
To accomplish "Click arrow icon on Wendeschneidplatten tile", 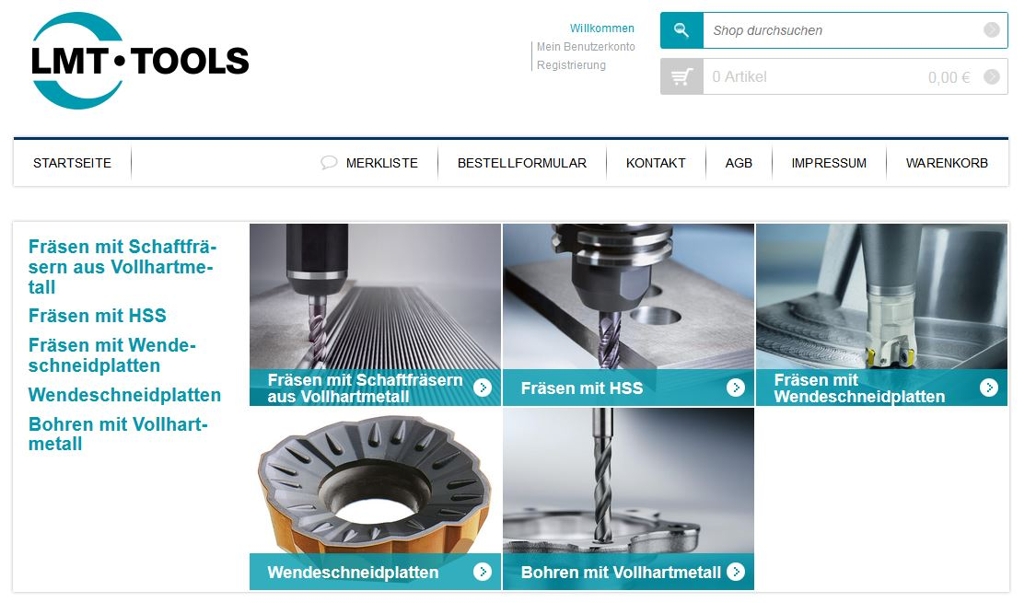I will [x=482, y=572].
